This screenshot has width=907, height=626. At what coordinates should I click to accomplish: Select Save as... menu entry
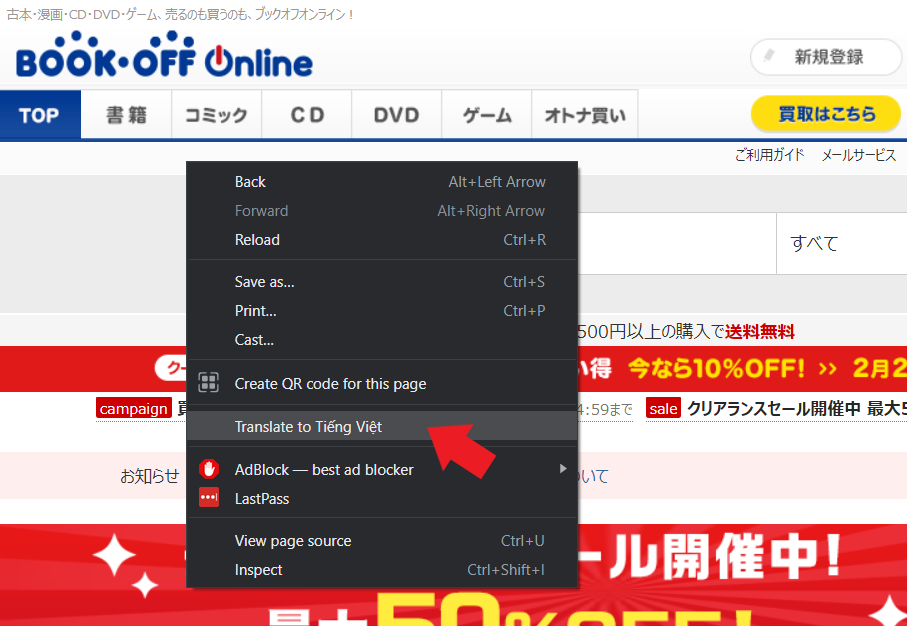click(x=382, y=282)
